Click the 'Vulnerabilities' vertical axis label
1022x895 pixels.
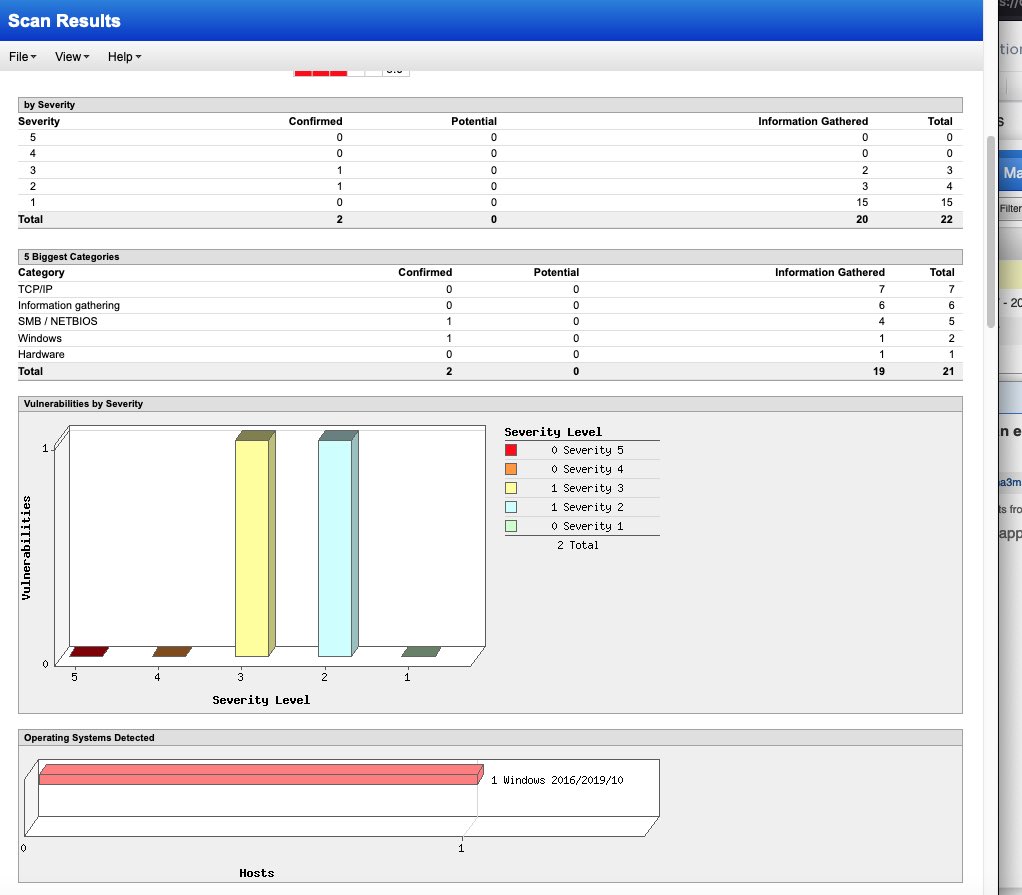(26, 548)
